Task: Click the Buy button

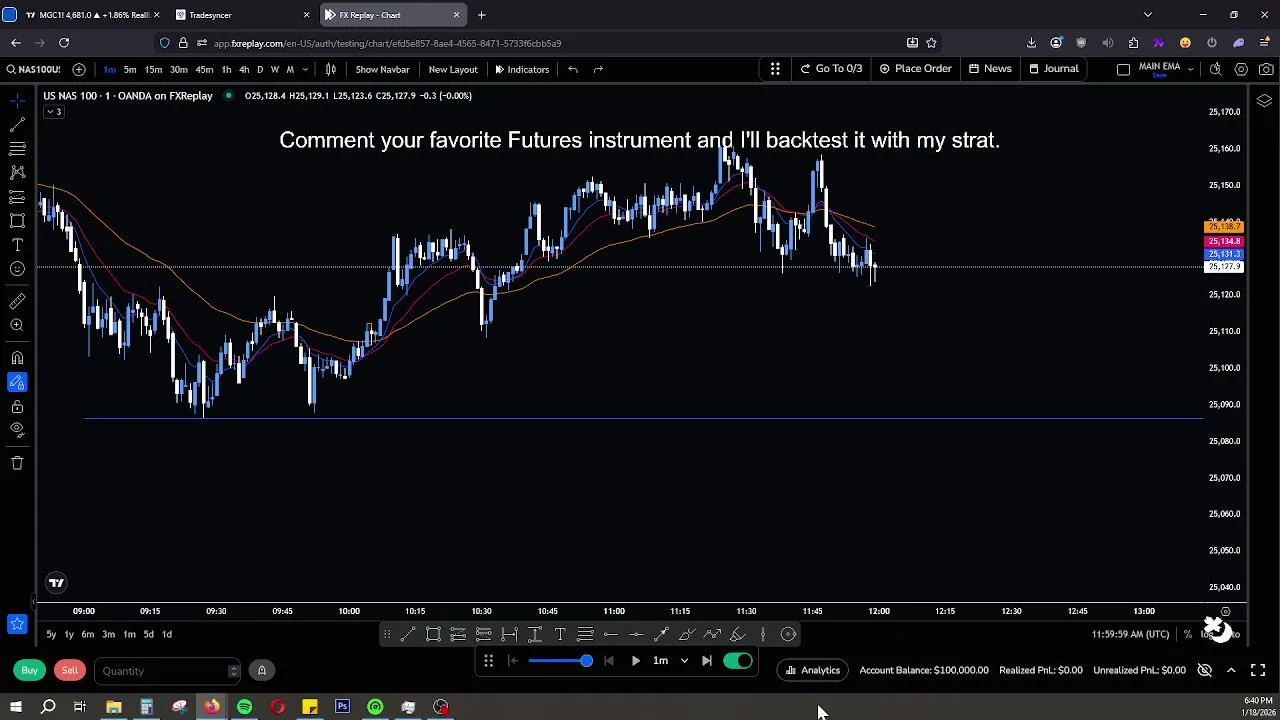Action: [x=30, y=670]
